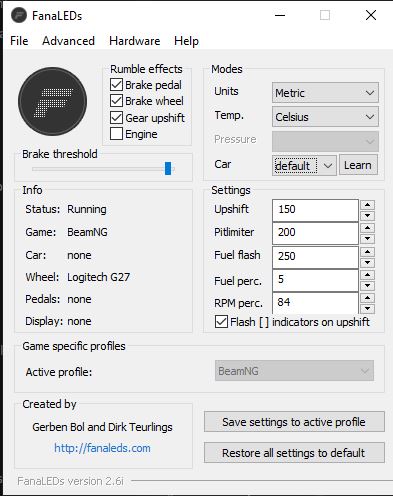Increase Fuel perc. value with up arrow

point(367,275)
